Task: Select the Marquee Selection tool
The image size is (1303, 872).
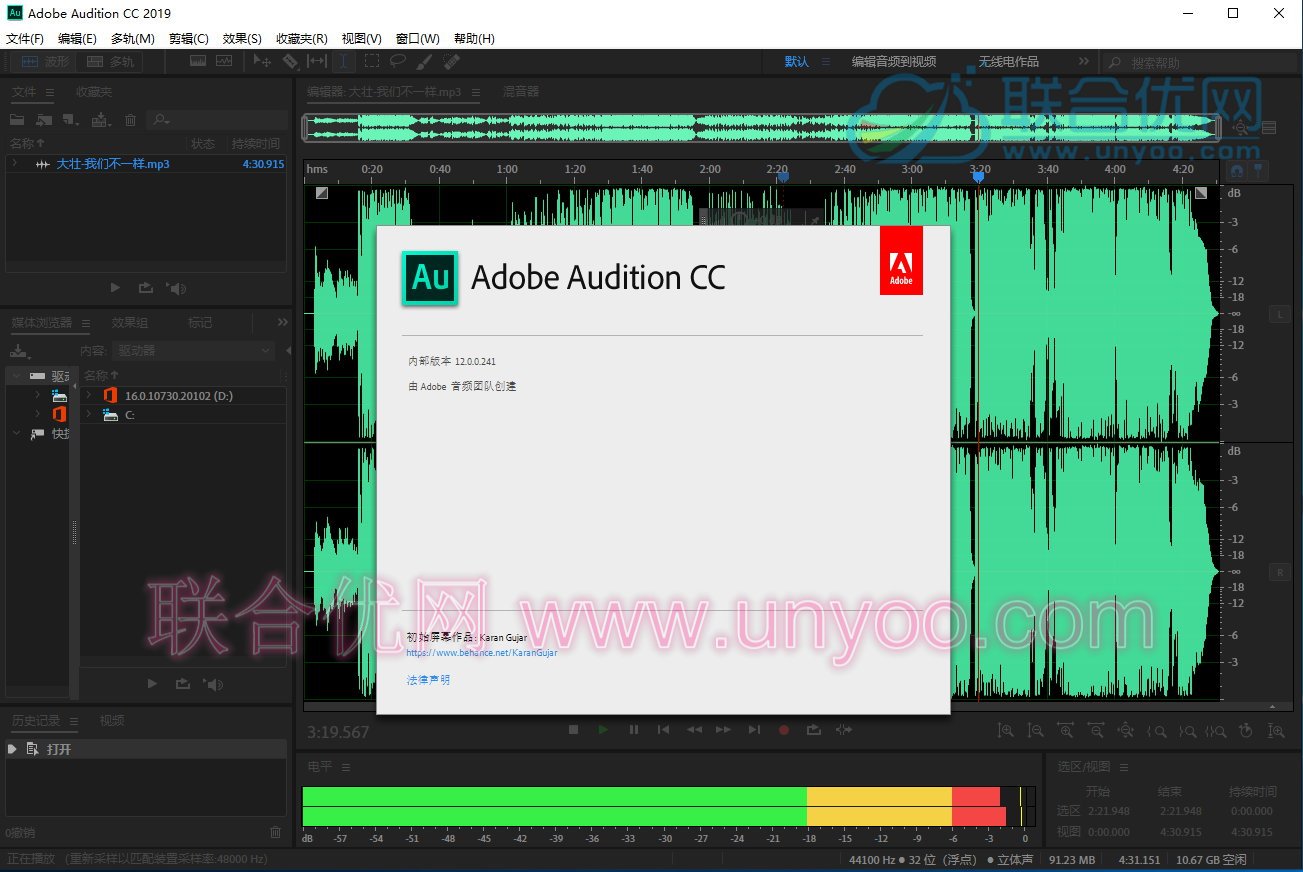Action: point(371,62)
